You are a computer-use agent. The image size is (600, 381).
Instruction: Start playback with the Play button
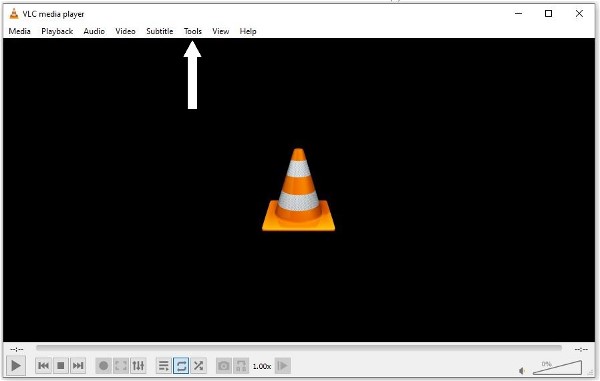pyautogui.click(x=16, y=366)
